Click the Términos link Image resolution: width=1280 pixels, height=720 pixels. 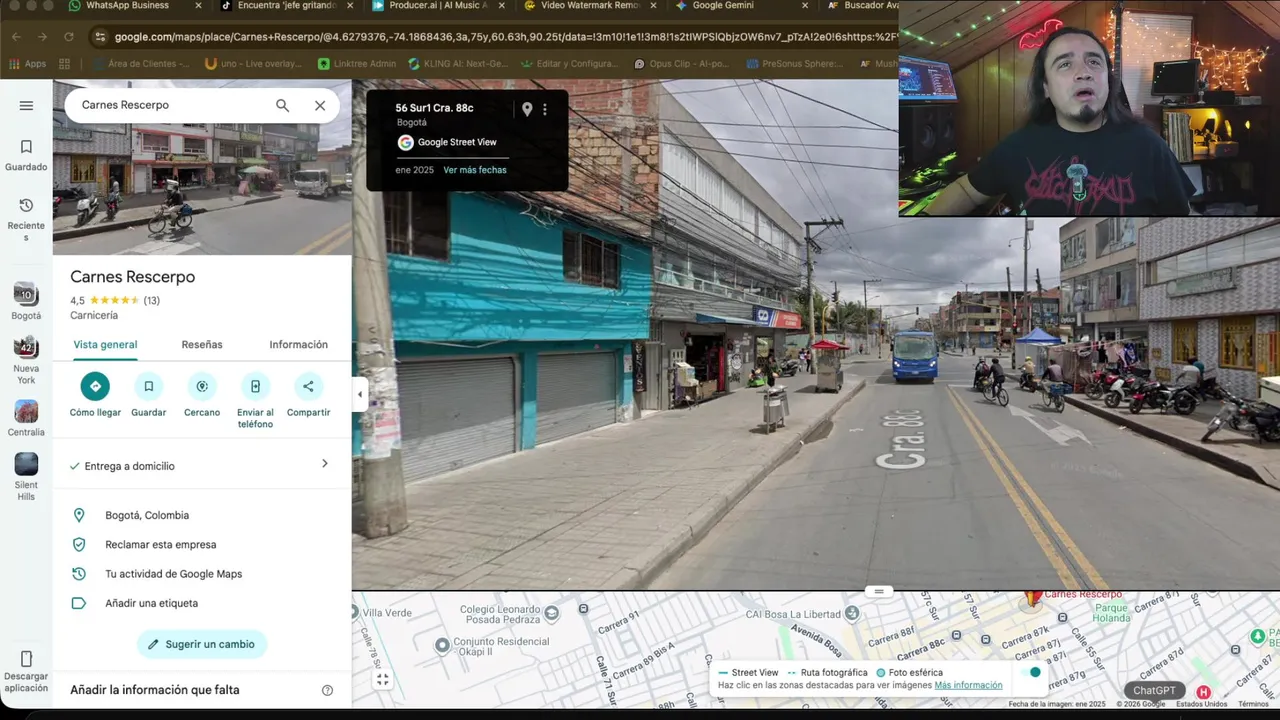(1253, 704)
